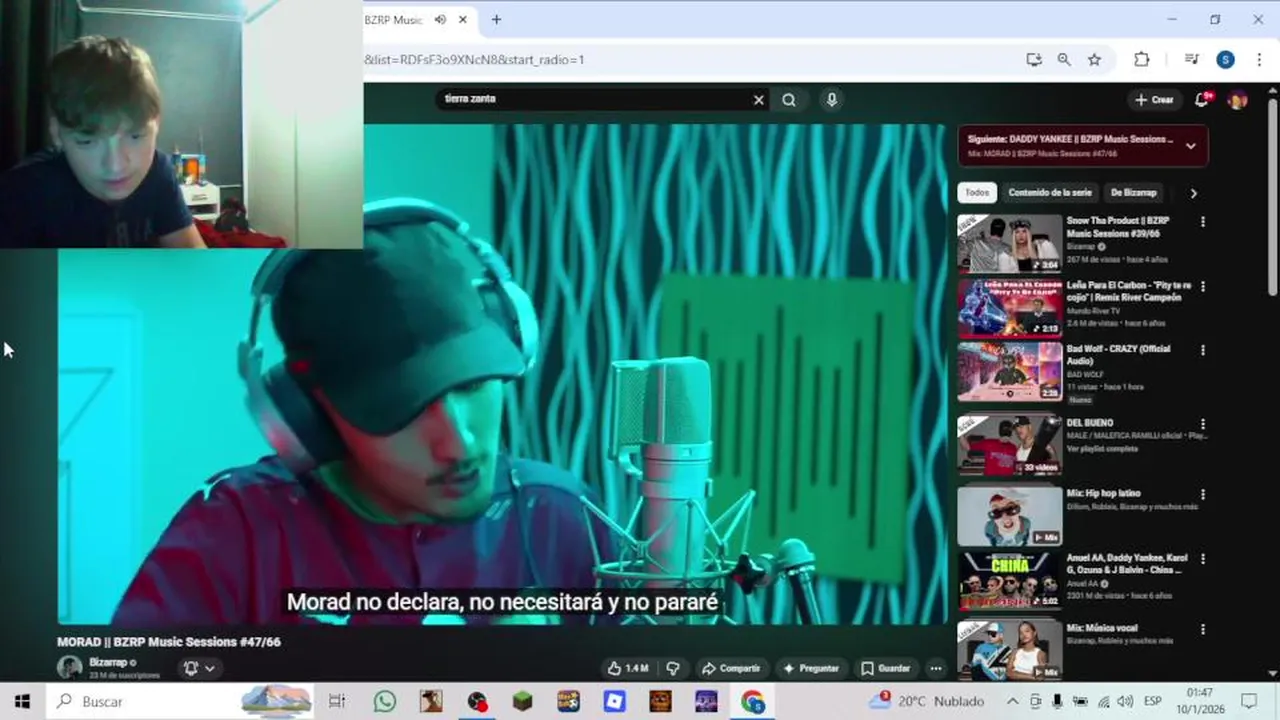Open options for Bad Wolf CRAZY video
The width and height of the screenshot is (1280, 720).
click(1202, 350)
